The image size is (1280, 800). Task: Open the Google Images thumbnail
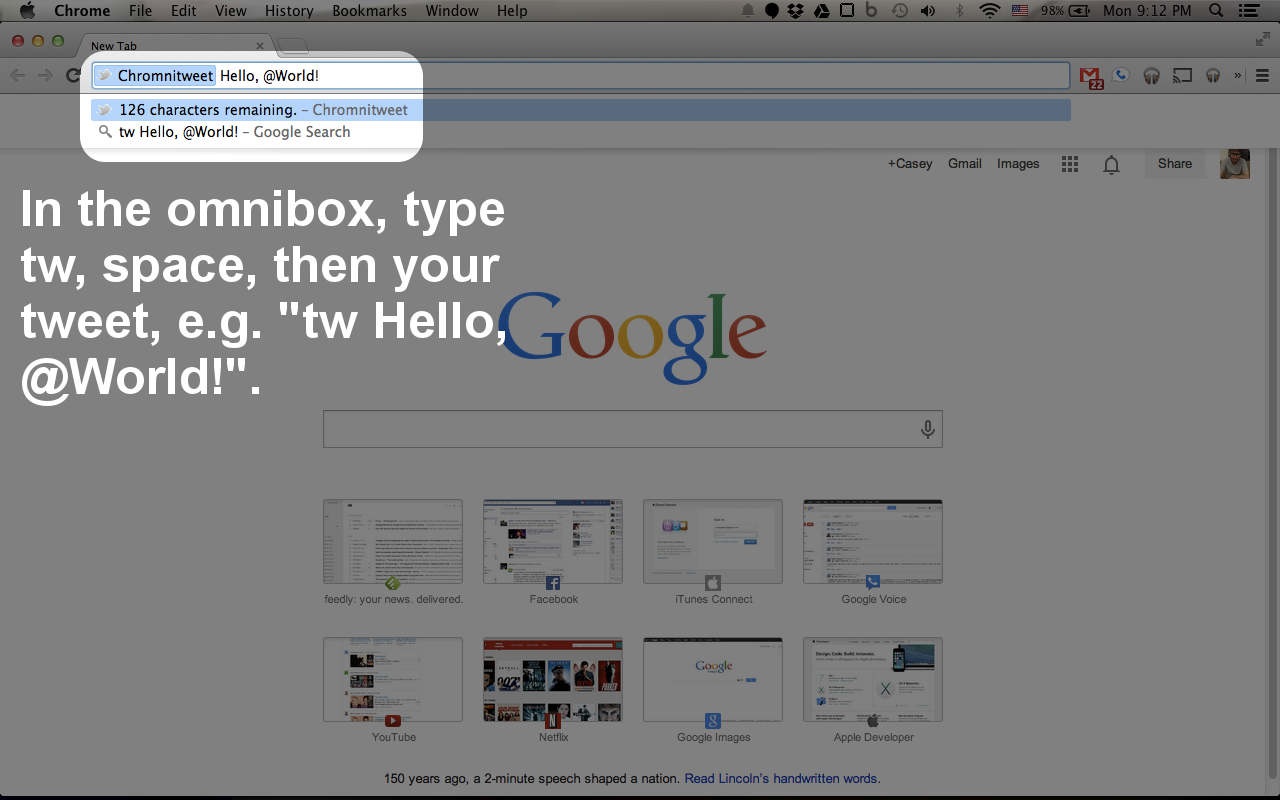coord(713,680)
